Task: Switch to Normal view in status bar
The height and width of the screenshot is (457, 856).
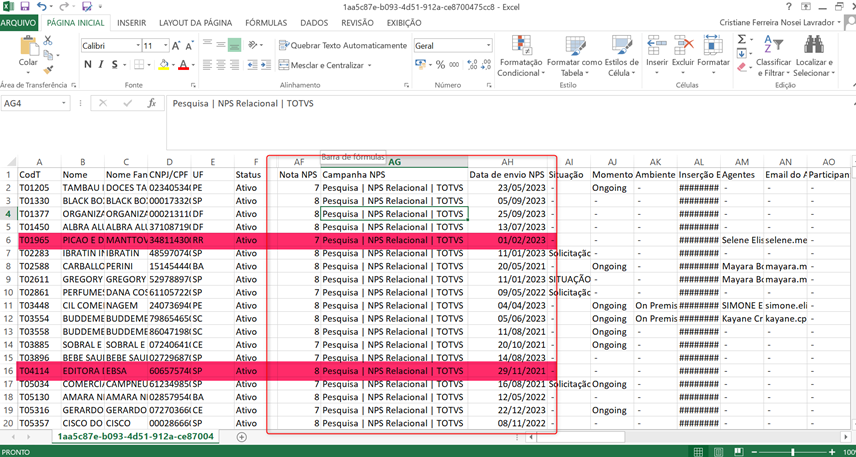Action: pyautogui.click(x=698, y=452)
